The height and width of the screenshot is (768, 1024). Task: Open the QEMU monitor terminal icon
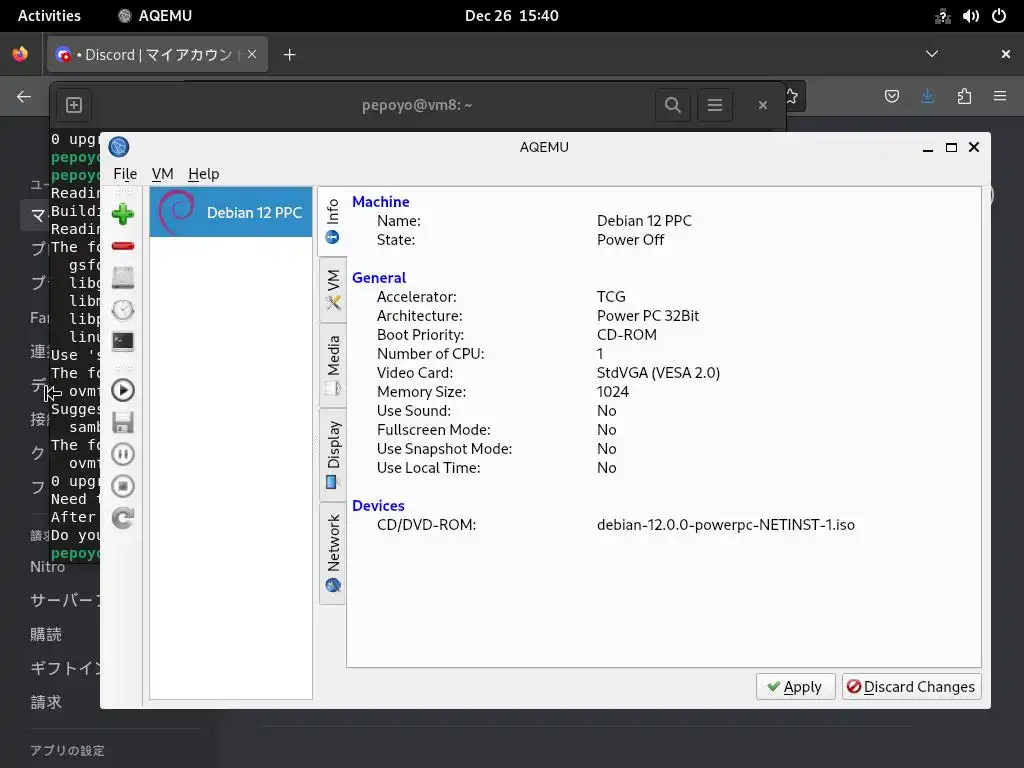(123, 342)
